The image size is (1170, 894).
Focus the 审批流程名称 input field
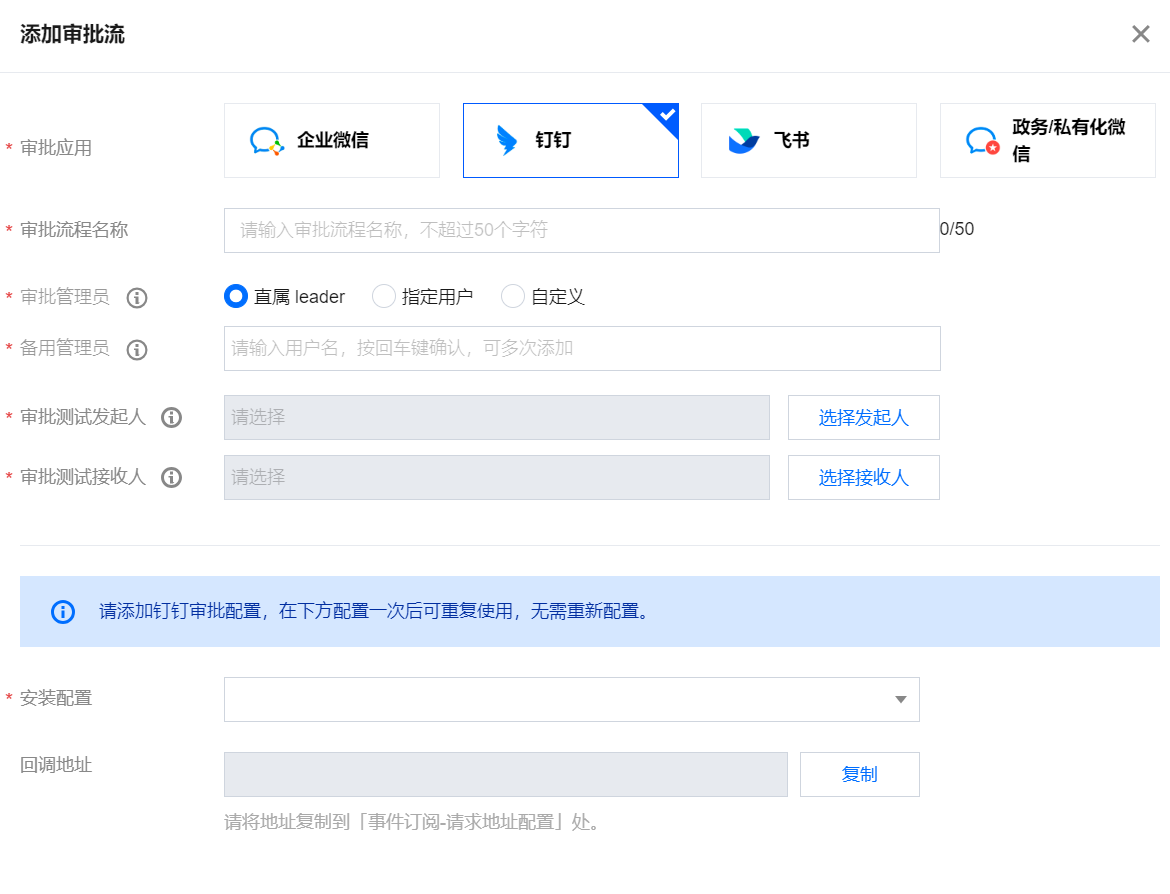[x=581, y=230]
